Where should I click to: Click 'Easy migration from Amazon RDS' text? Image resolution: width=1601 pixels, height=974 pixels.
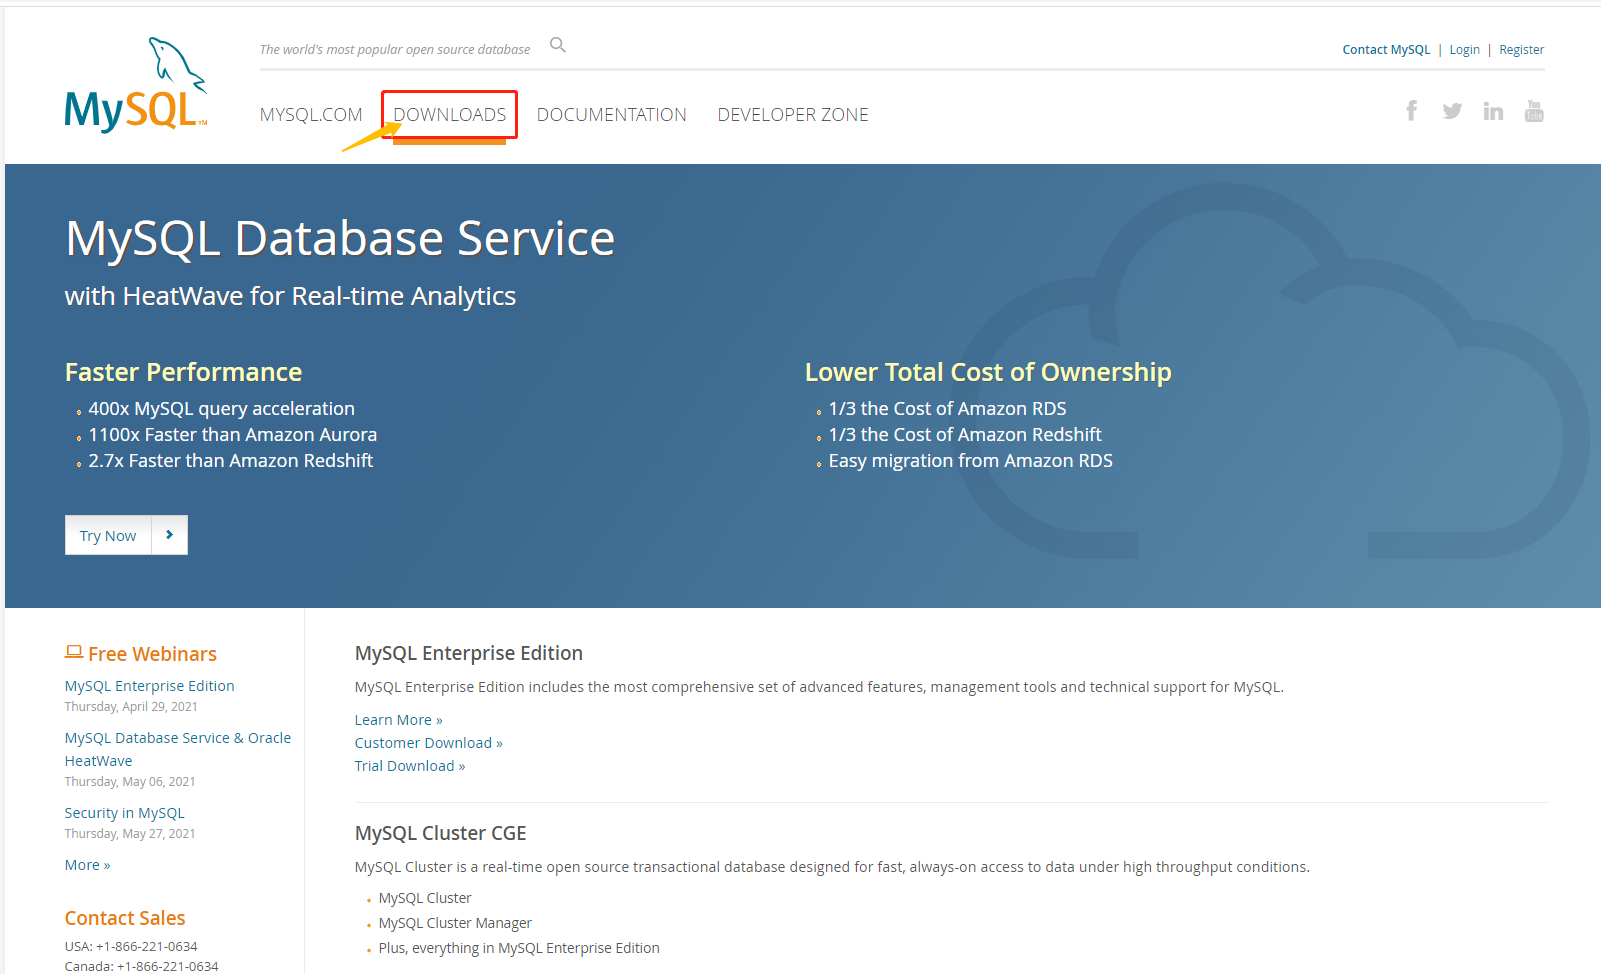point(970,461)
